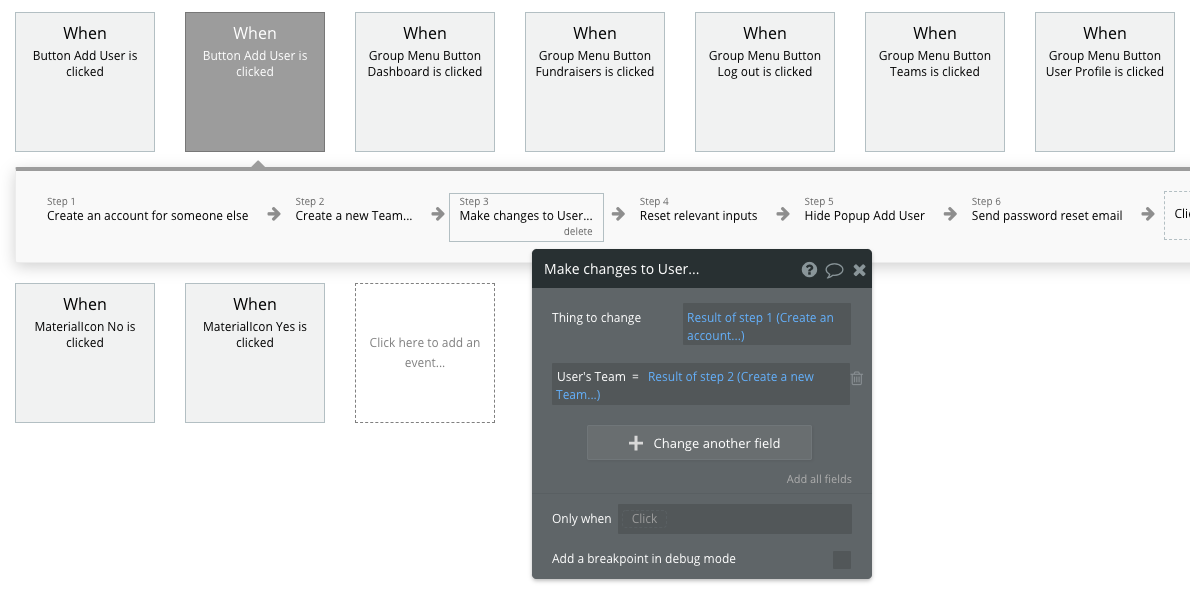Delete Step 3 using the delete link
The width and height of the screenshot is (1190, 611).
coord(577,231)
